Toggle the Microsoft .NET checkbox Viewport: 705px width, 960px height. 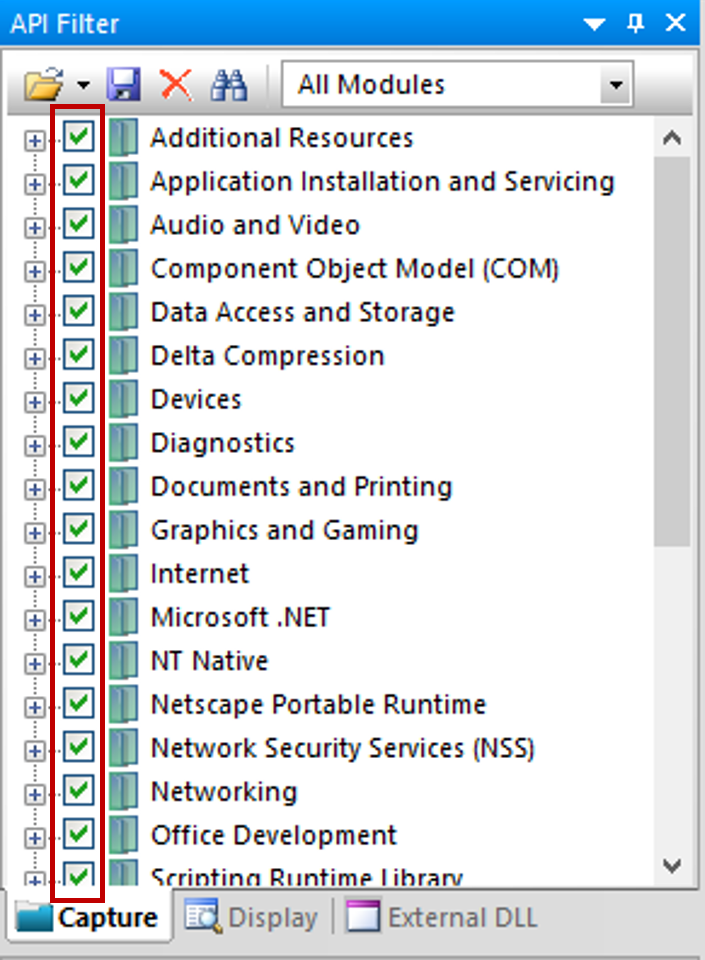click(79, 617)
